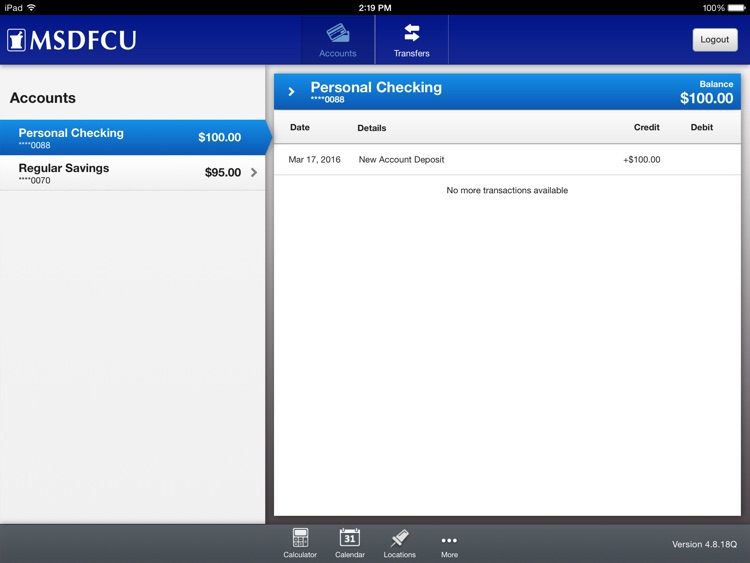Select the Regular Savings account row
This screenshot has width=750, height=563.
[x=133, y=173]
